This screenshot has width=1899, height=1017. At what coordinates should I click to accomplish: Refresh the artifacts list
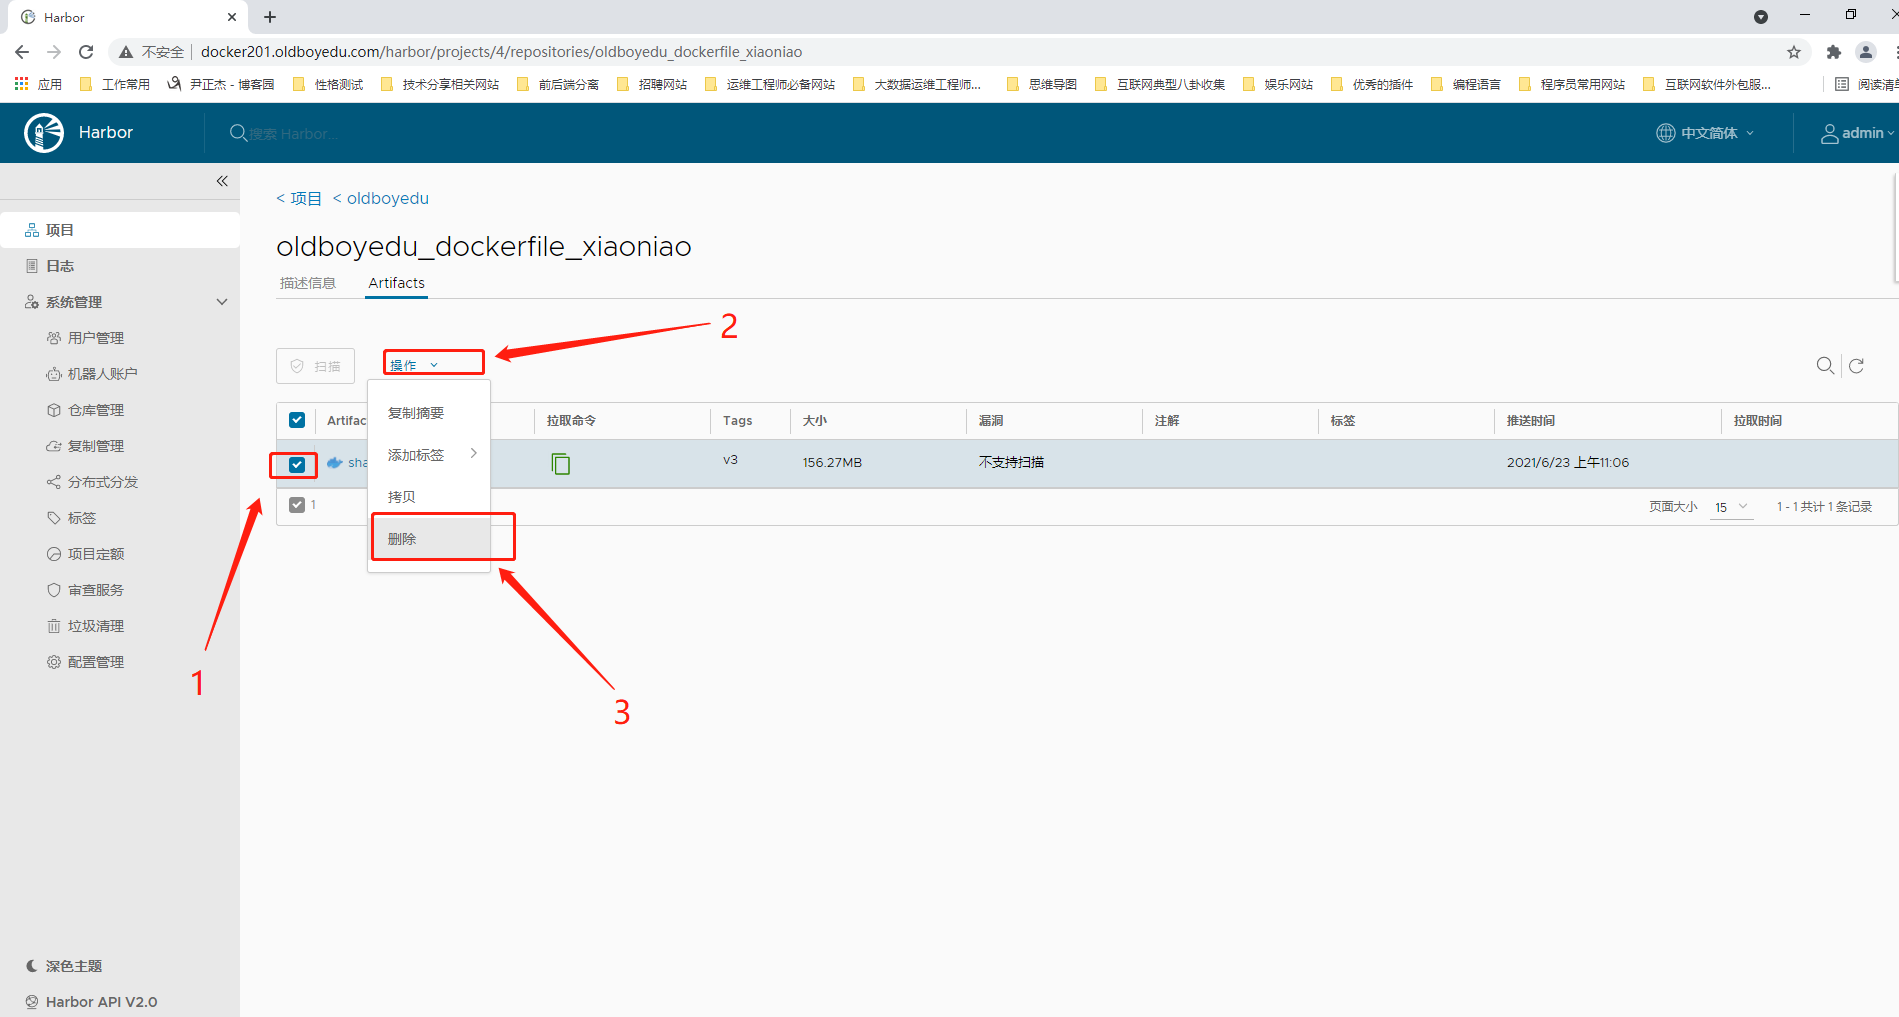1856,366
